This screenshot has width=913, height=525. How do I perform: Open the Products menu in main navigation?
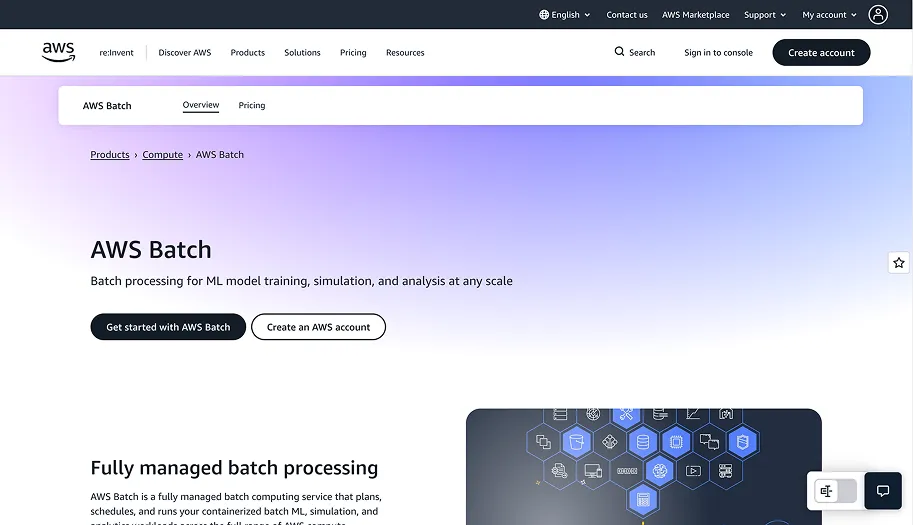tap(247, 52)
